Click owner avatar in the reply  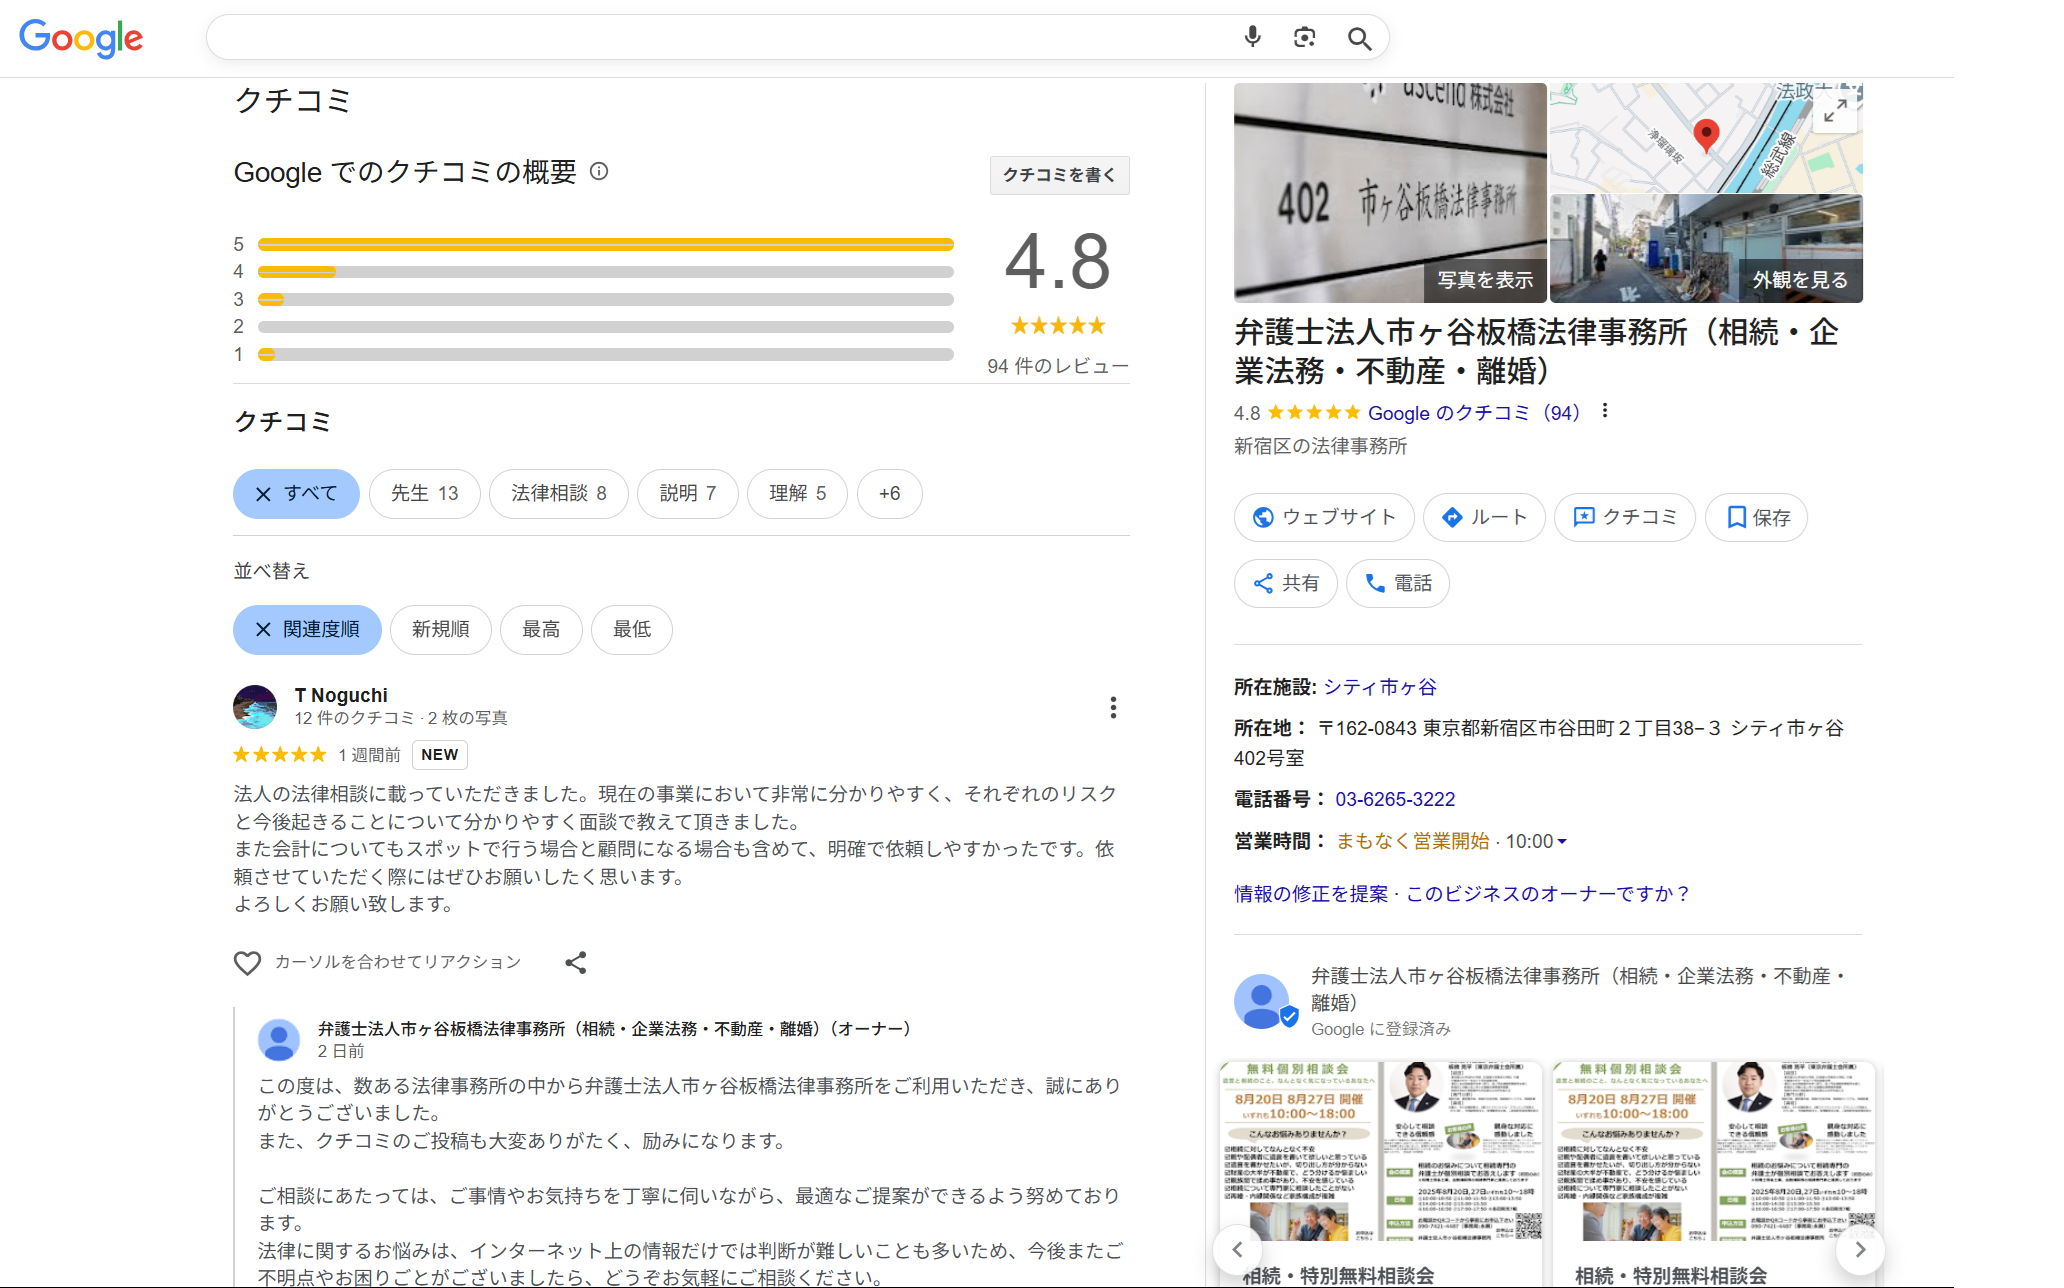(x=279, y=1040)
